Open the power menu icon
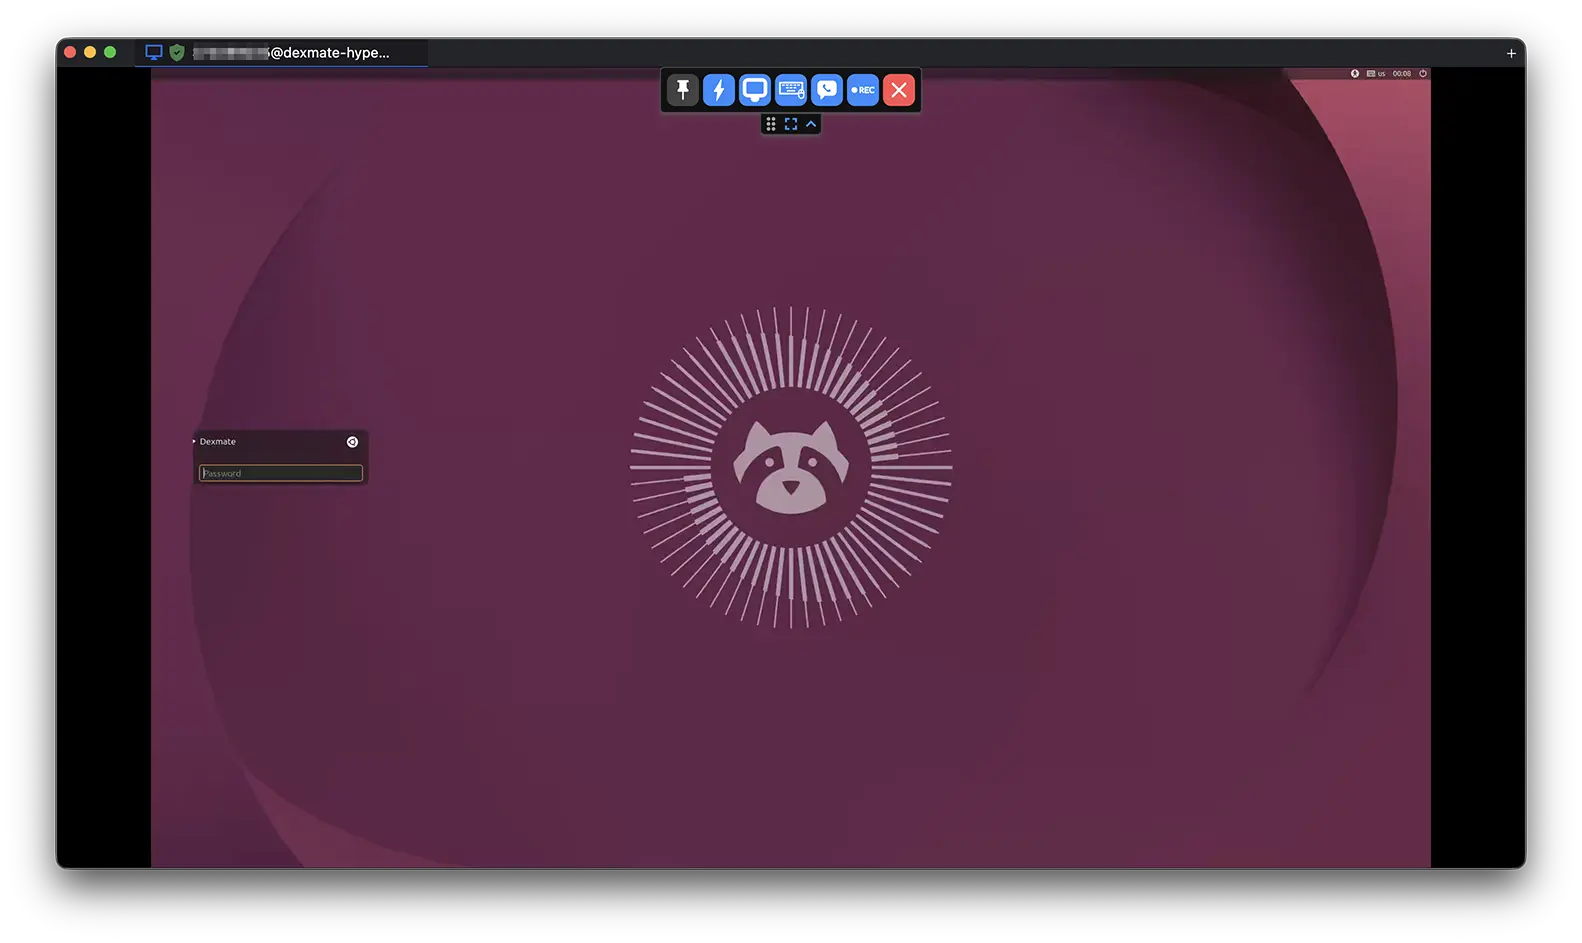This screenshot has height=943, width=1582. (x=1423, y=73)
